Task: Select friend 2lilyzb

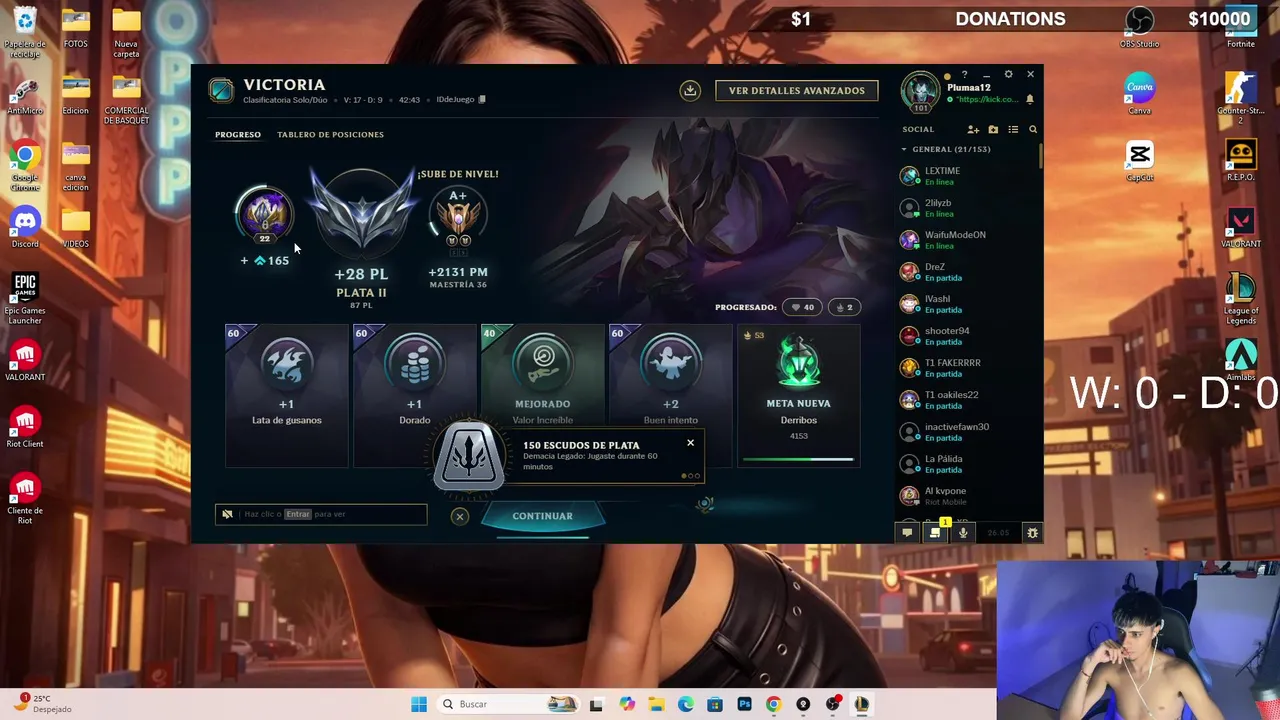Action: coord(965,208)
